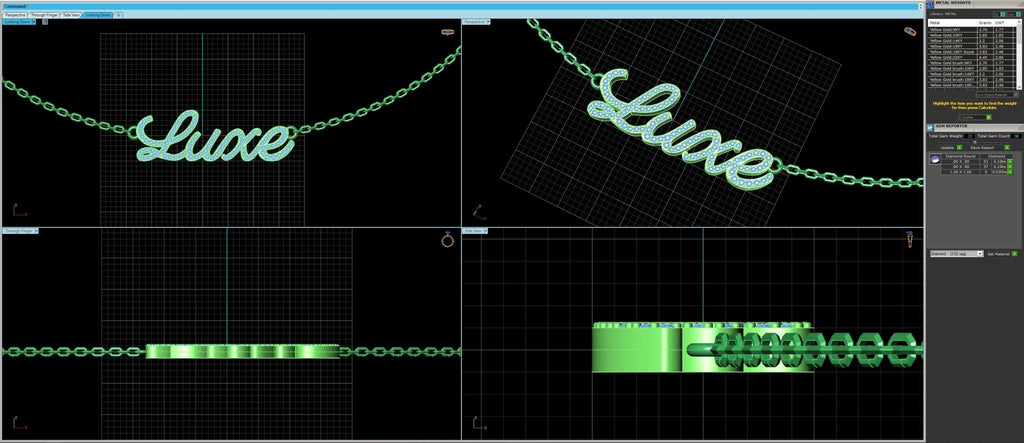Open the Diamond material dropdown
1024x443 pixels.
point(956,254)
